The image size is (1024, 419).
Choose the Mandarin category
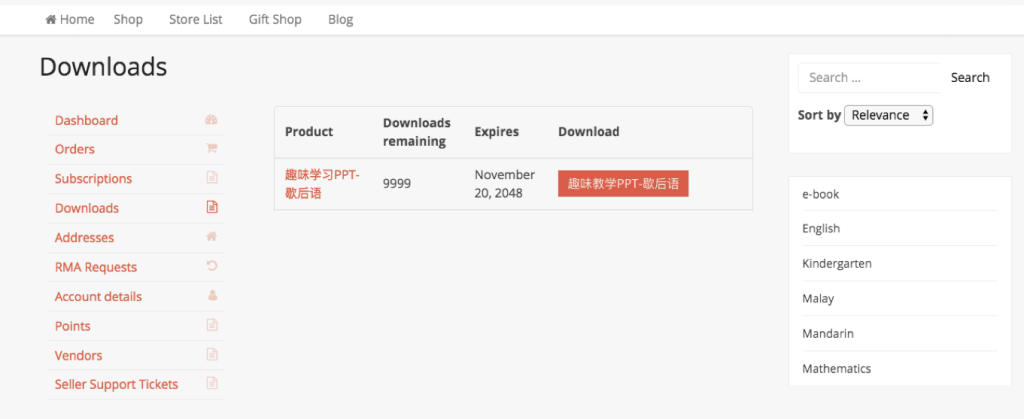pos(828,333)
